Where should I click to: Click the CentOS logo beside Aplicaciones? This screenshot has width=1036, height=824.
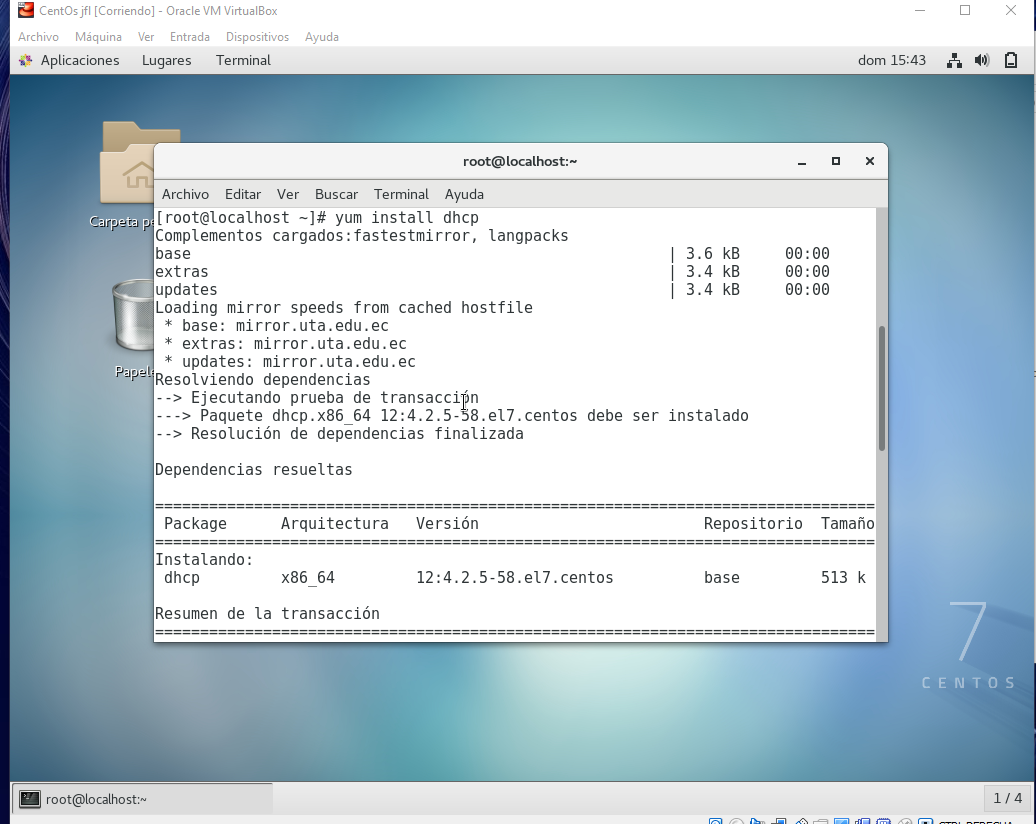[24, 60]
